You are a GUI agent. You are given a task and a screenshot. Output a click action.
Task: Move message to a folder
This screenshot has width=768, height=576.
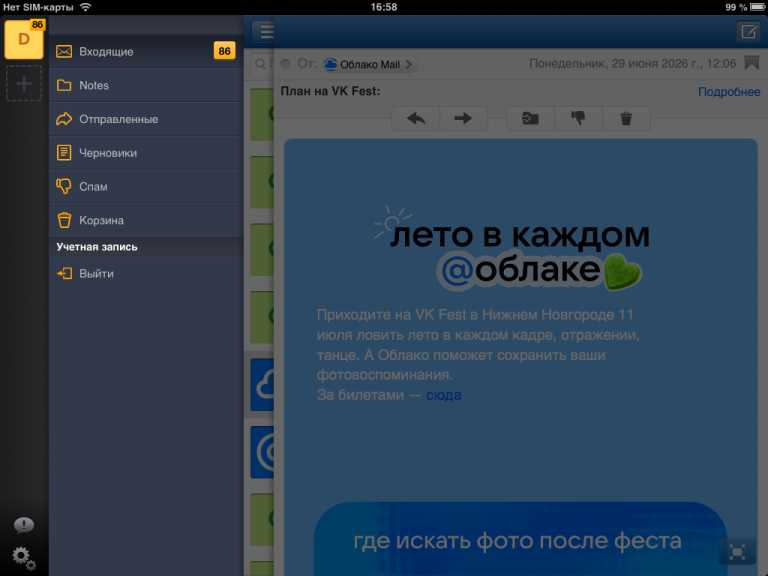(530, 119)
